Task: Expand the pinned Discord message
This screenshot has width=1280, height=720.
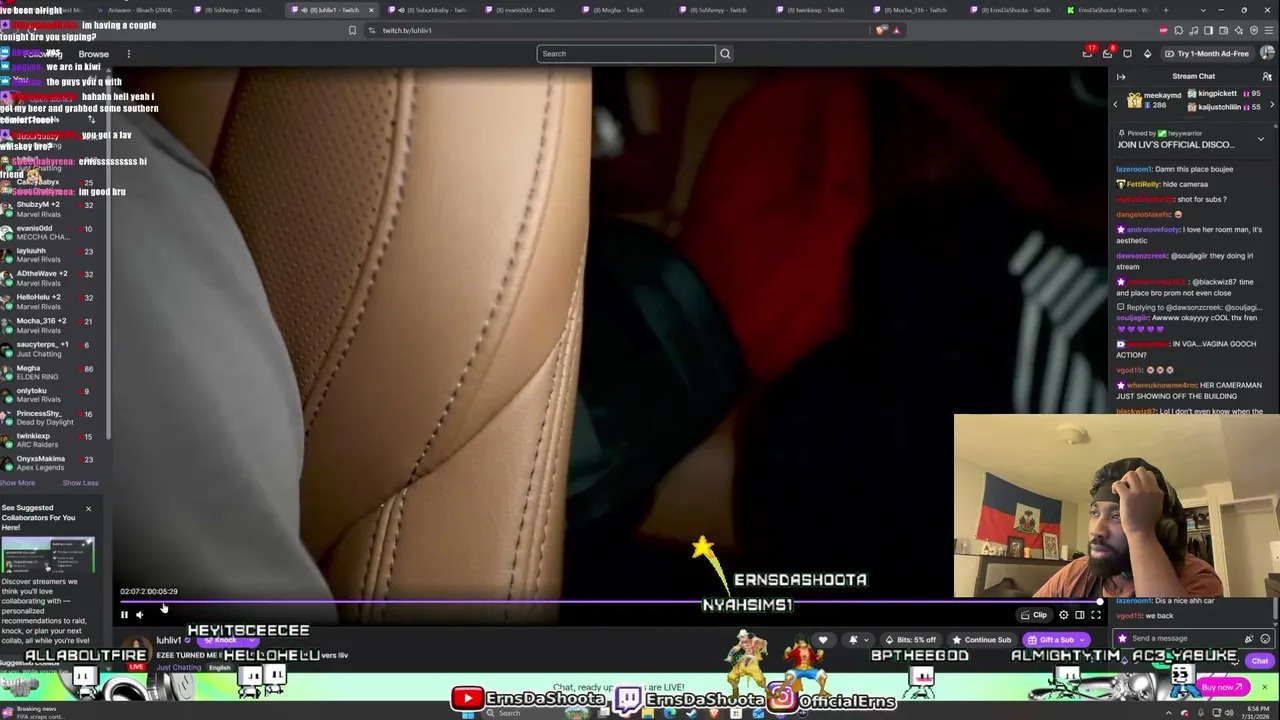Action: (1260, 139)
